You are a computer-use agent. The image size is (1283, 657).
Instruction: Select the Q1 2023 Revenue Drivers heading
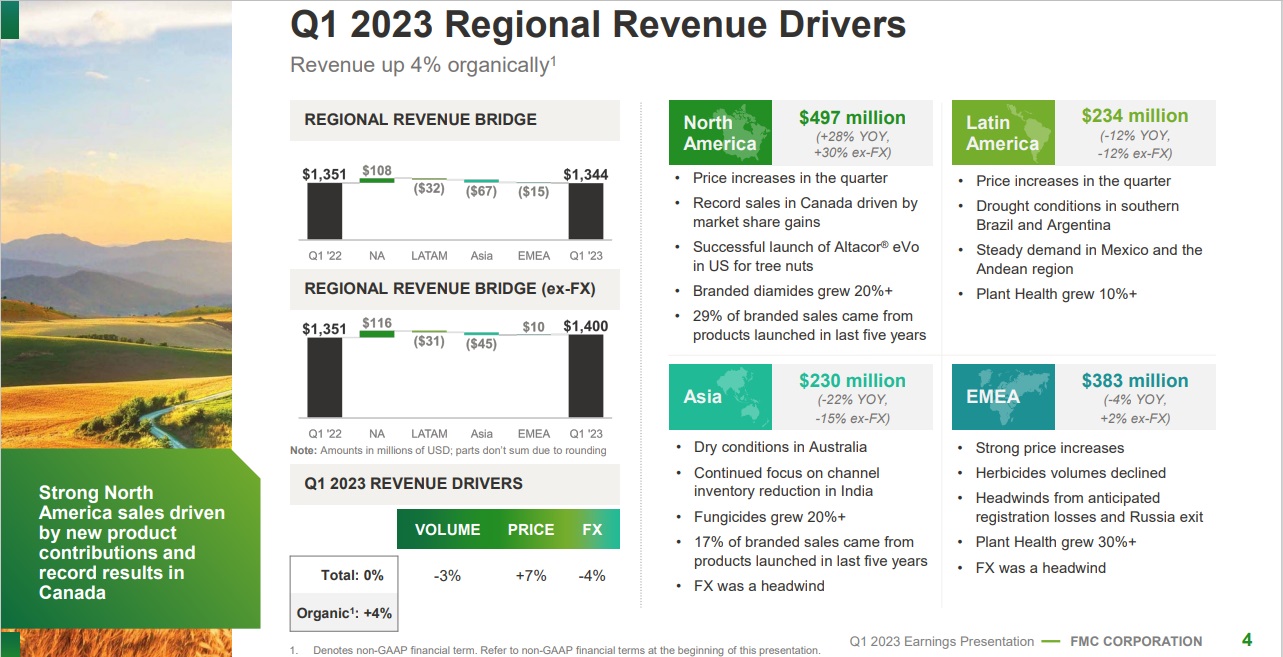[x=413, y=483]
